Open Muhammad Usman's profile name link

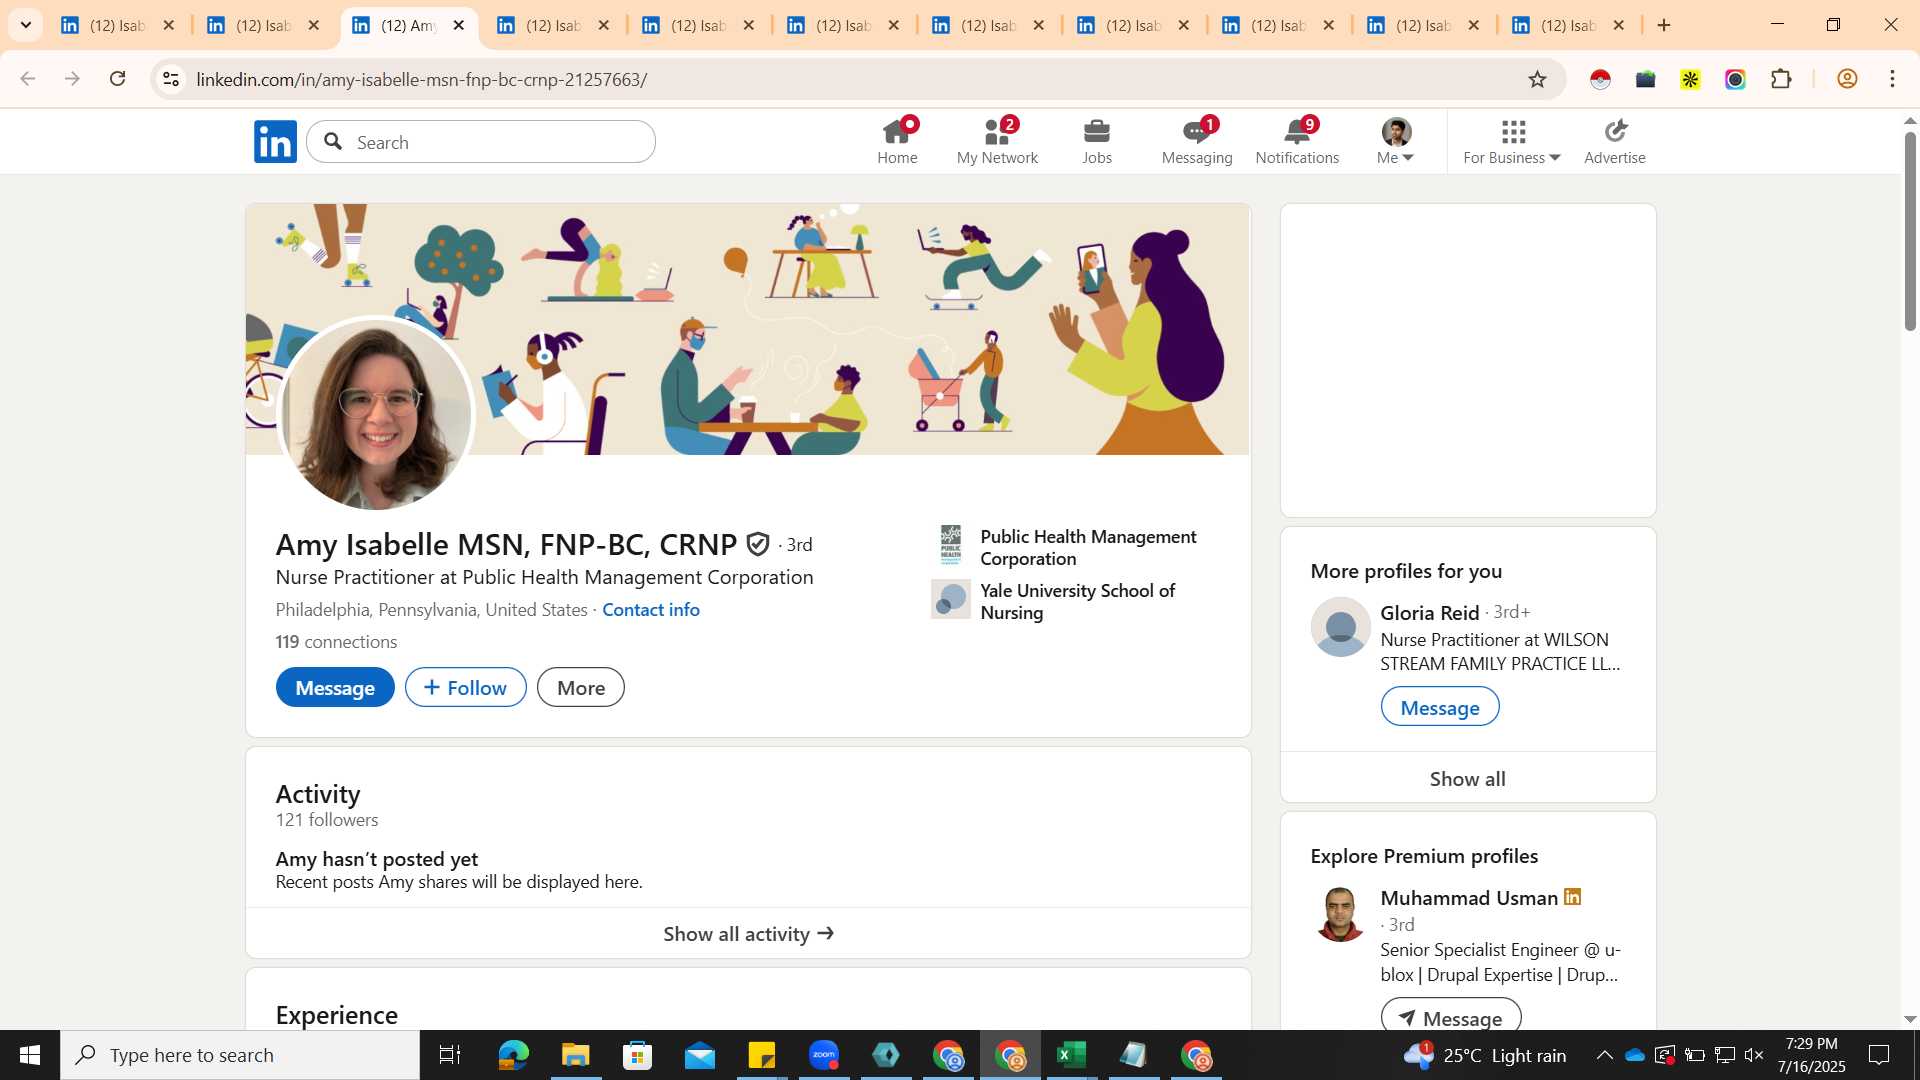[x=1469, y=897]
